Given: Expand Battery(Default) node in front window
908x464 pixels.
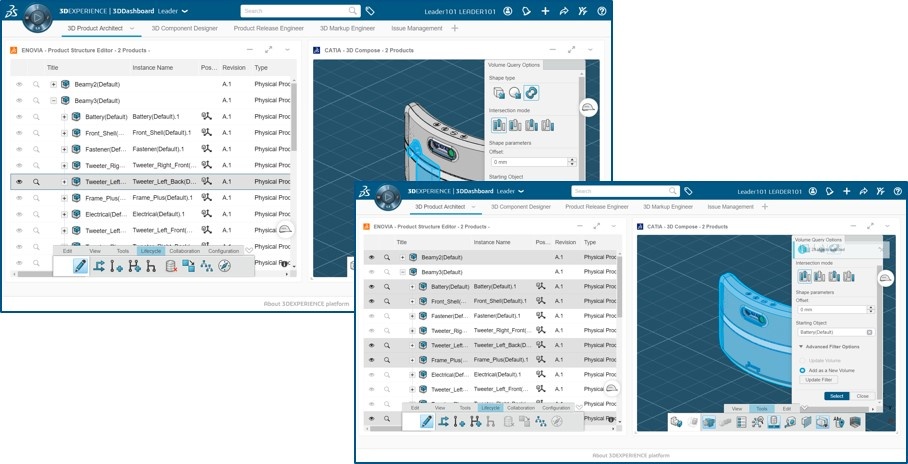Looking at the screenshot, I should coord(412,286).
